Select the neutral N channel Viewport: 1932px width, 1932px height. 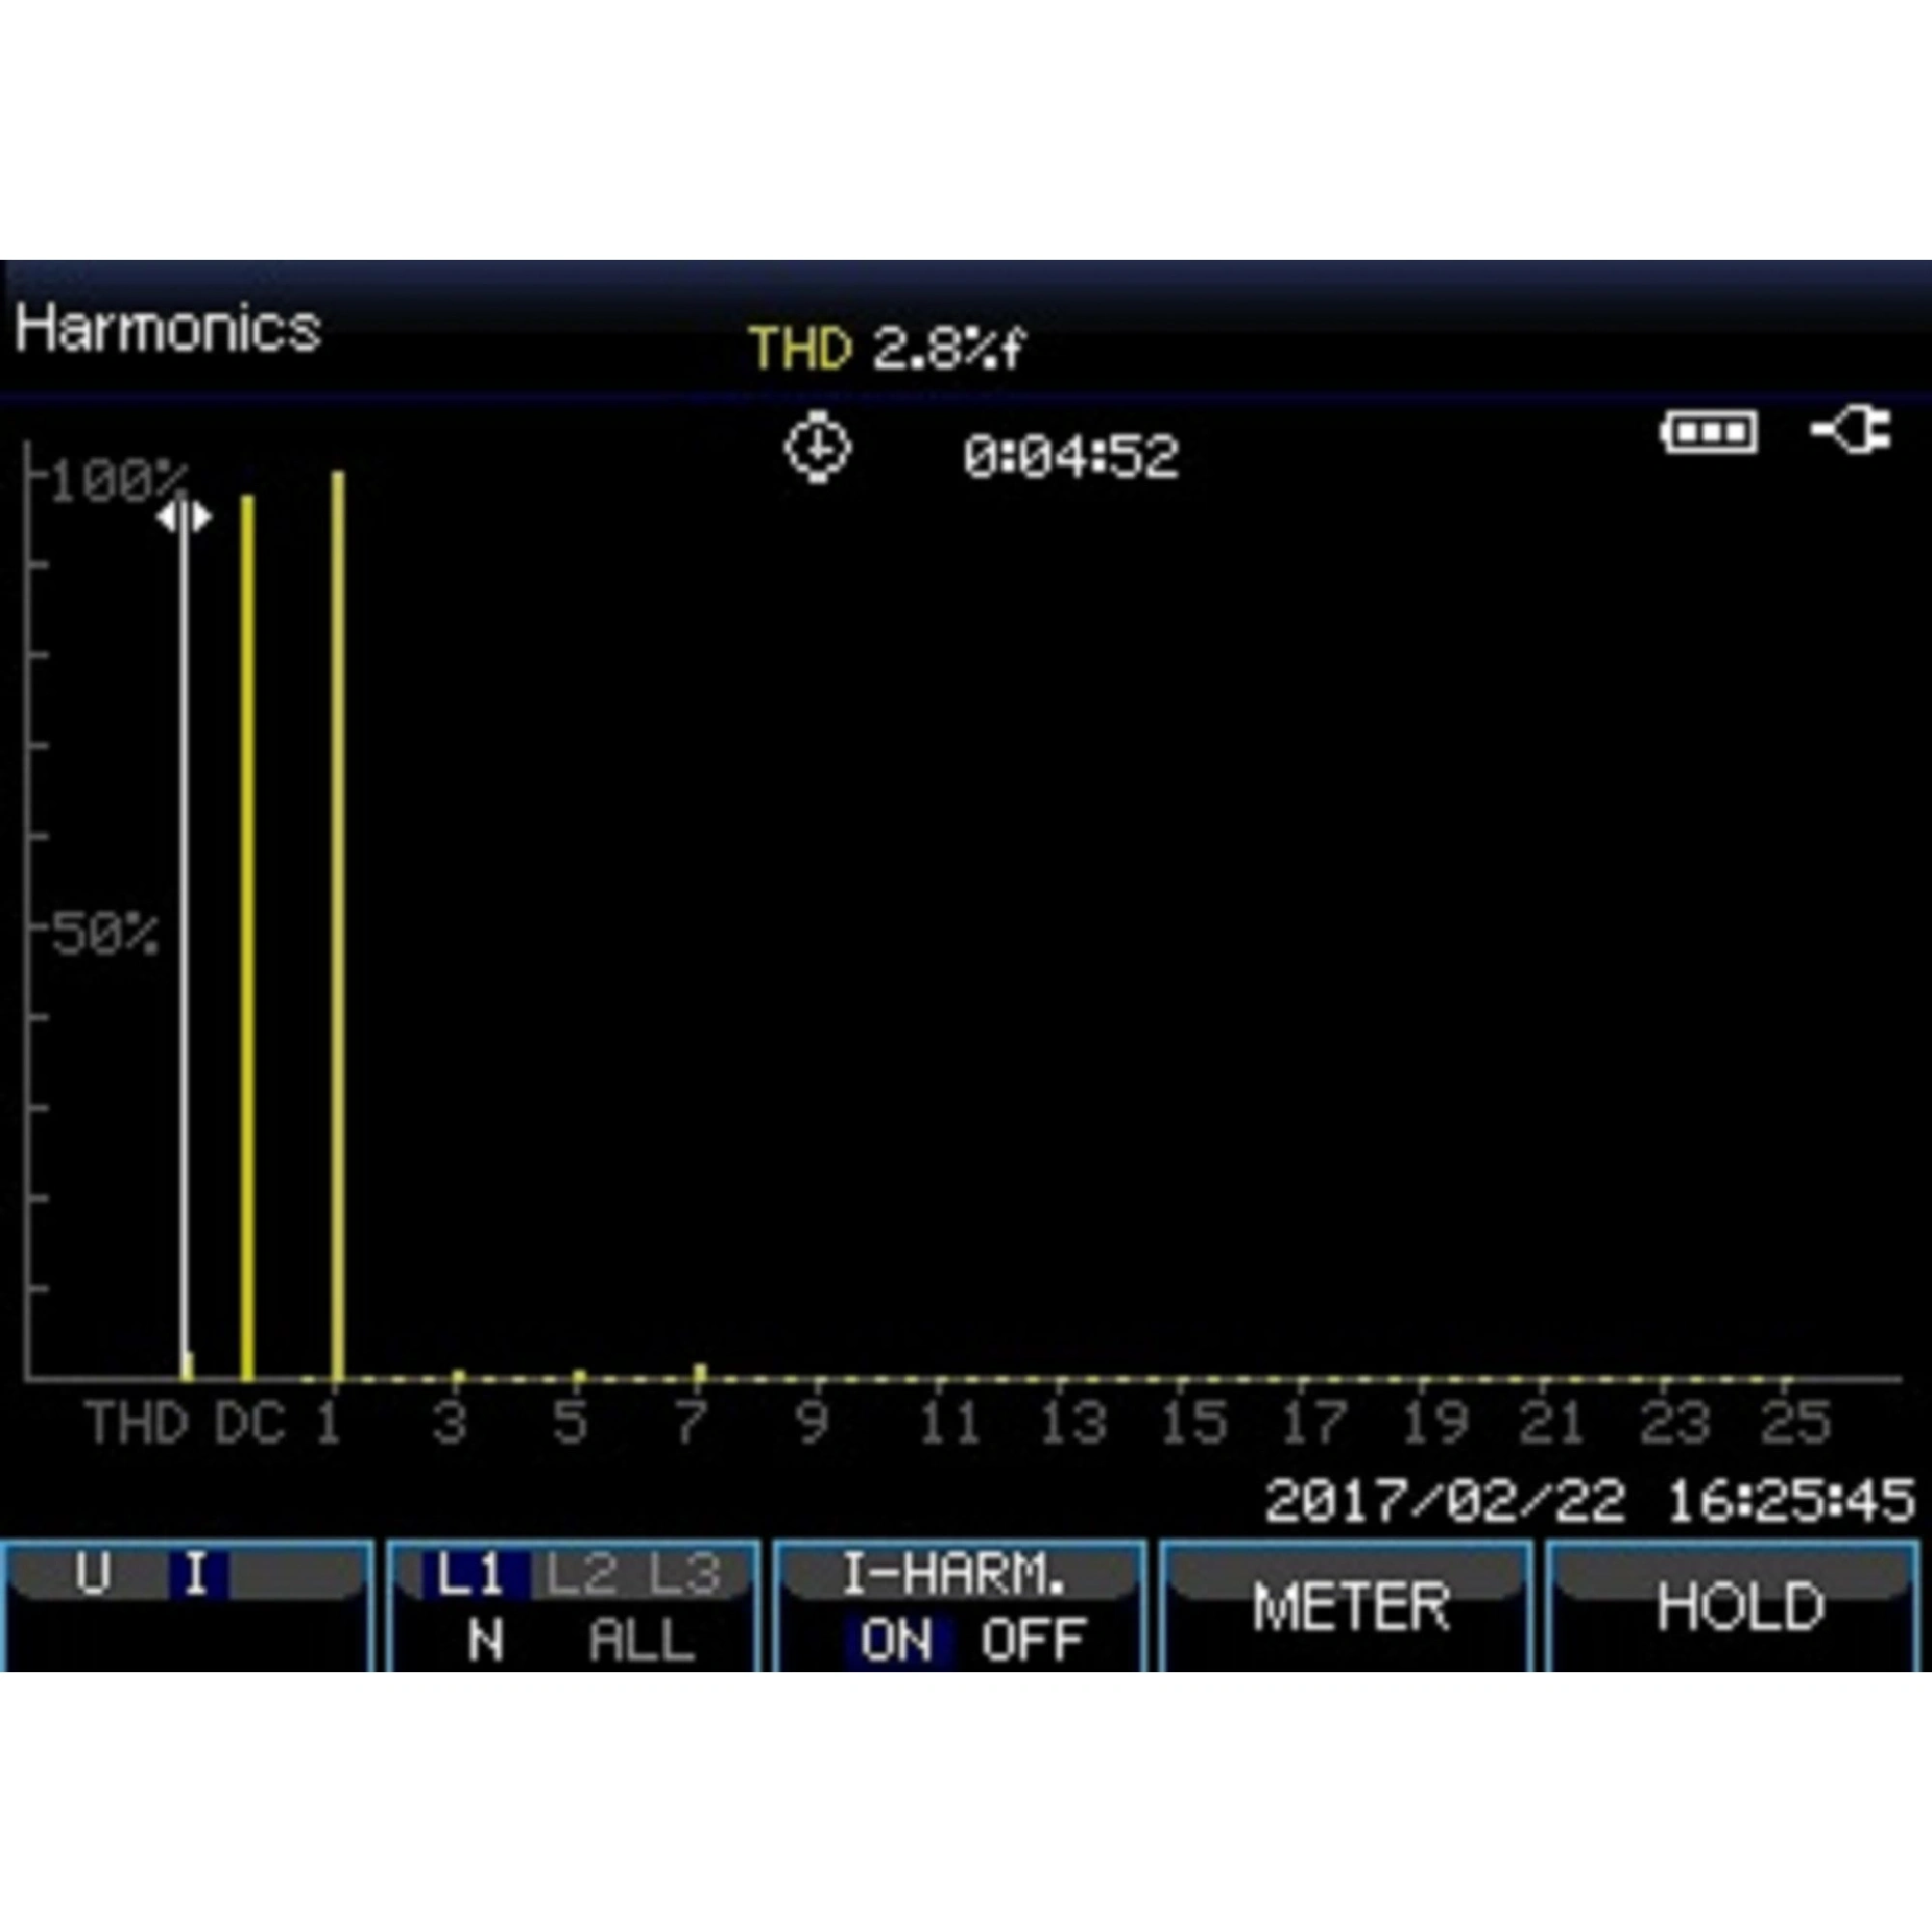click(486, 1641)
